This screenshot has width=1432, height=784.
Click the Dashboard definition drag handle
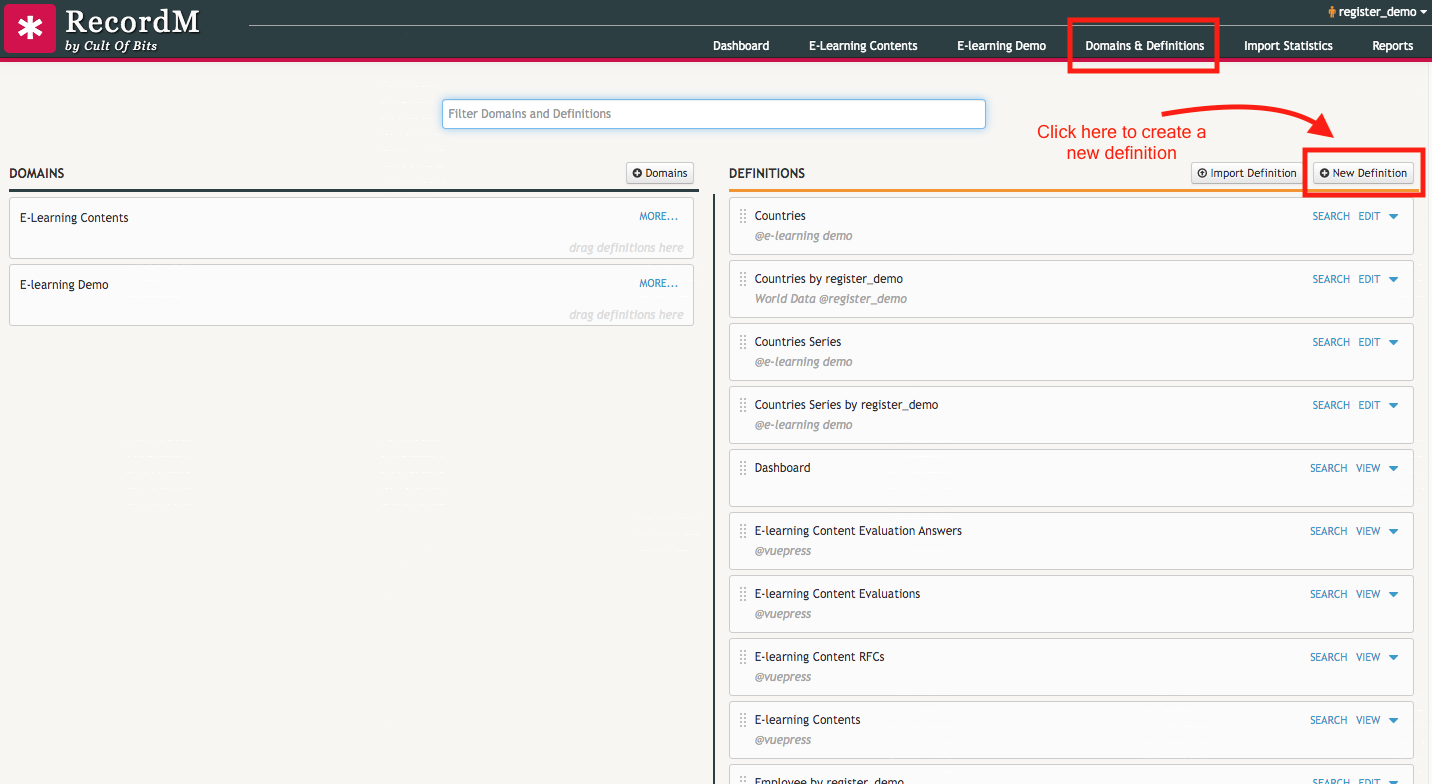(743, 468)
